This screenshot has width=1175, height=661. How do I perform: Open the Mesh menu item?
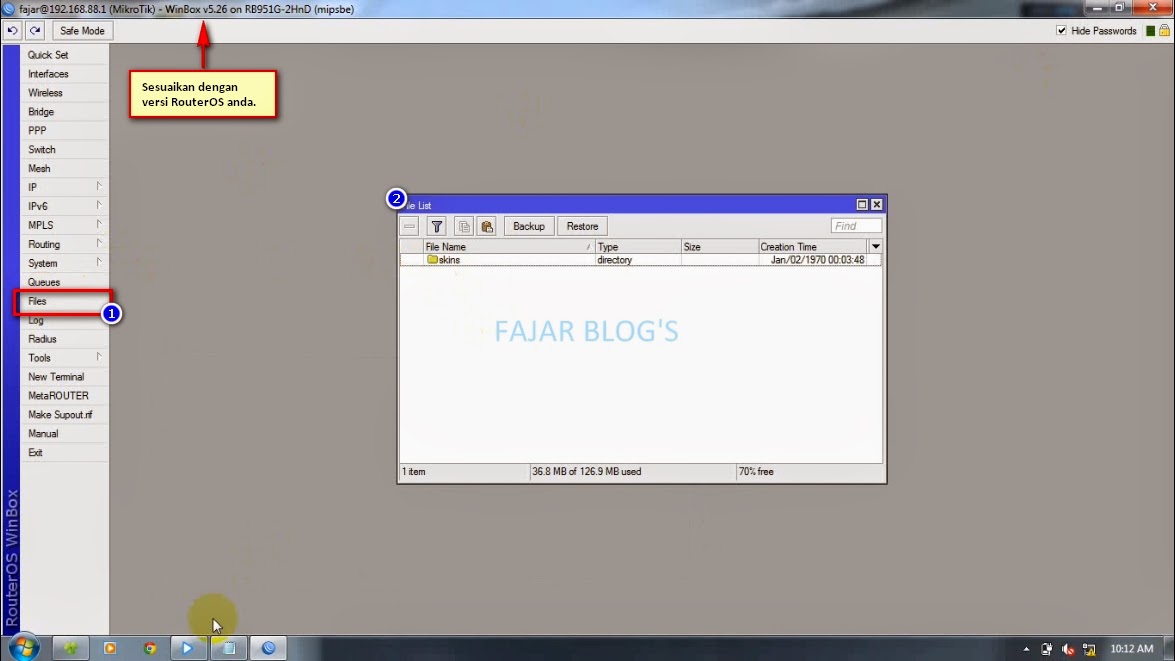pyautogui.click(x=39, y=169)
